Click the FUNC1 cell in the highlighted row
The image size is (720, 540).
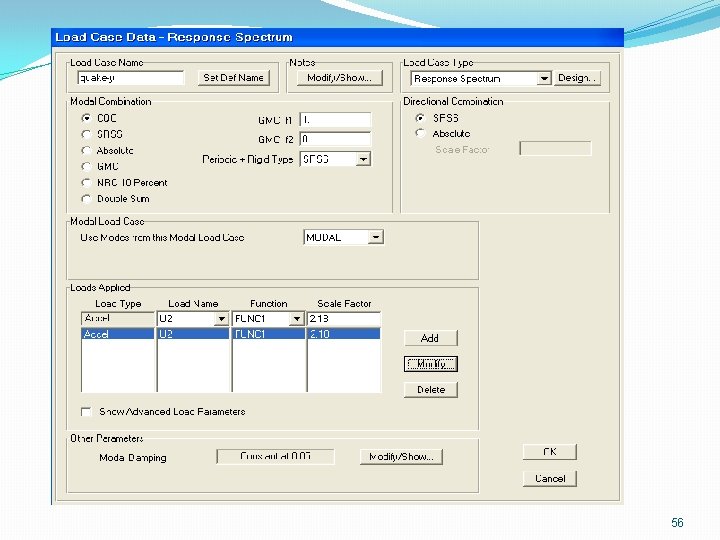pyautogui.click(x=269, y=334)
